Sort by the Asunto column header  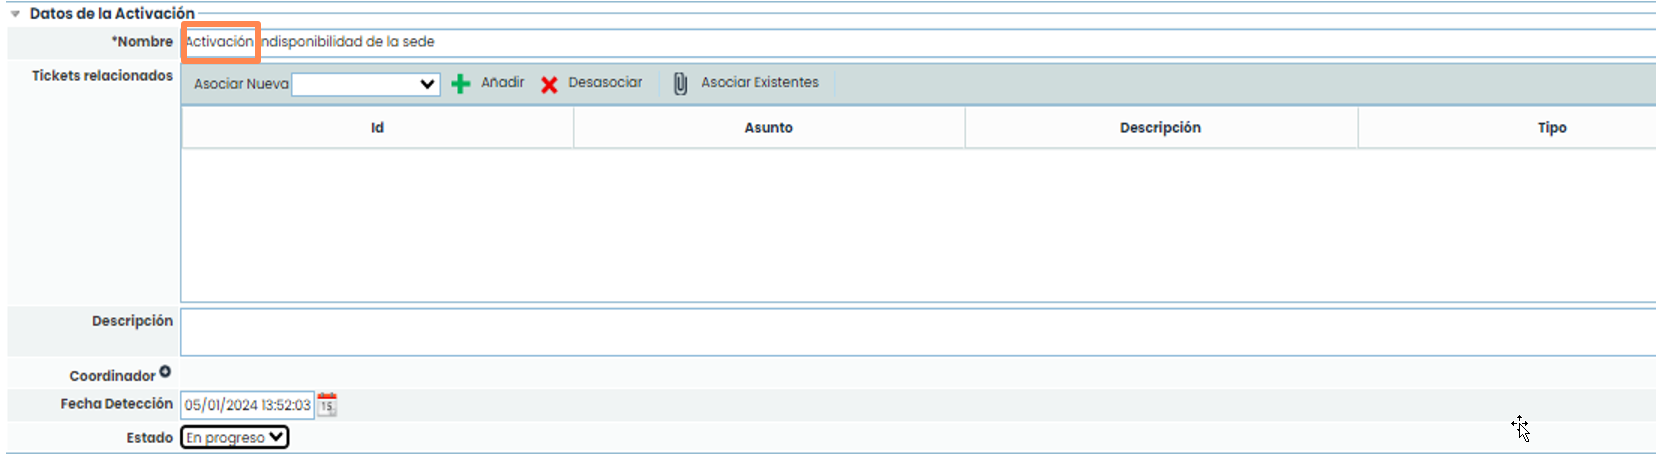768,128
